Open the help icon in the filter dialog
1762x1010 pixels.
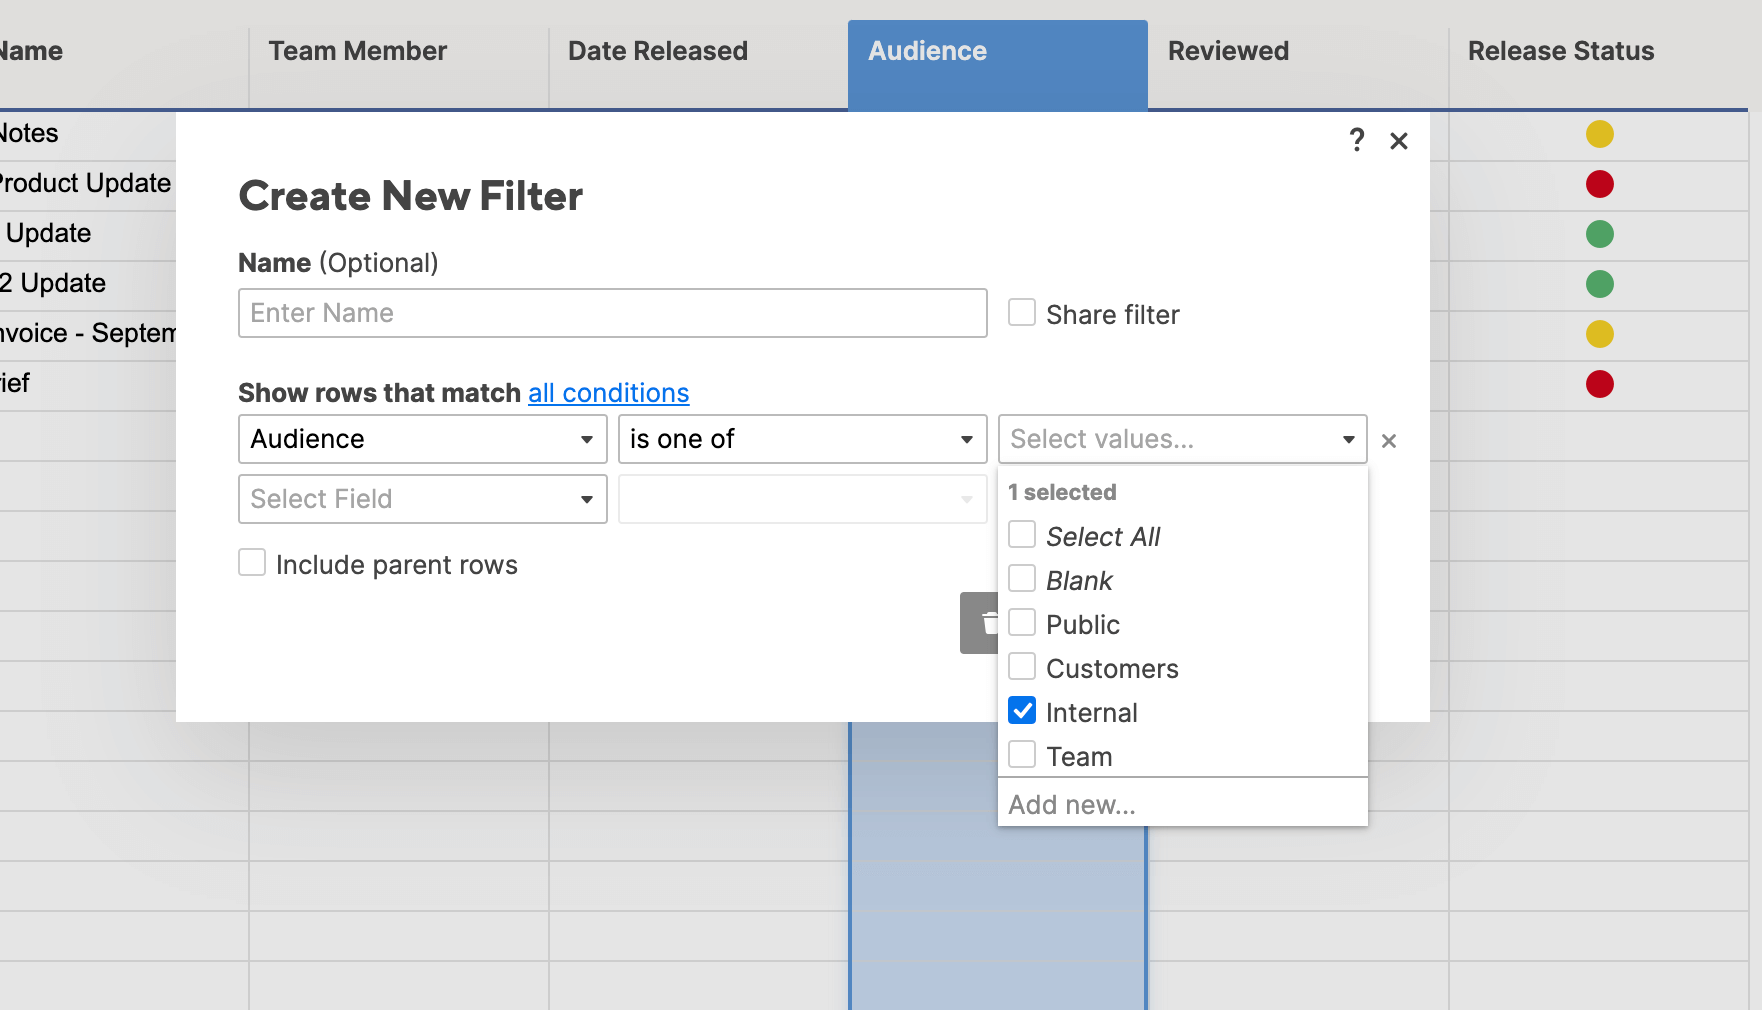1356,141
